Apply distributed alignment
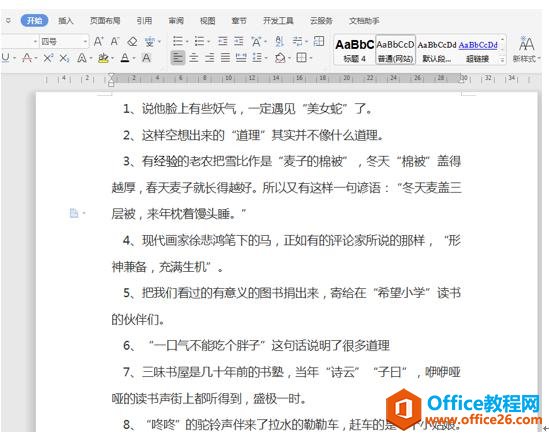 (241, 57)
